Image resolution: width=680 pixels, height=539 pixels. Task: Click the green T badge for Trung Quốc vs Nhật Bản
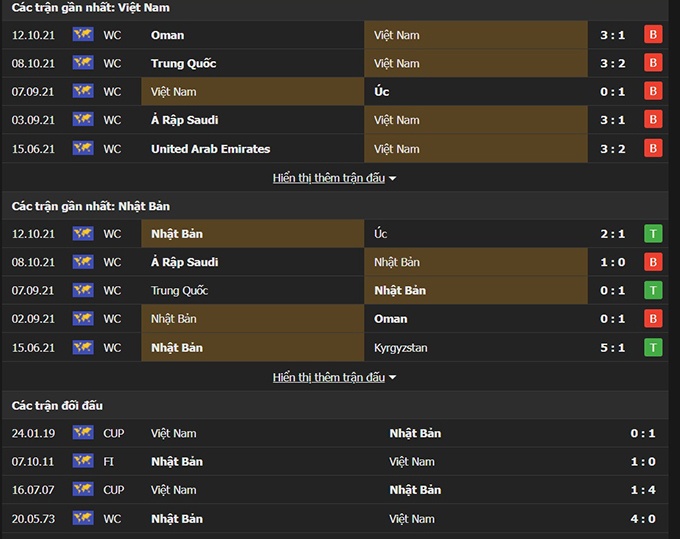pyautogui.click(x=653, y=291)
